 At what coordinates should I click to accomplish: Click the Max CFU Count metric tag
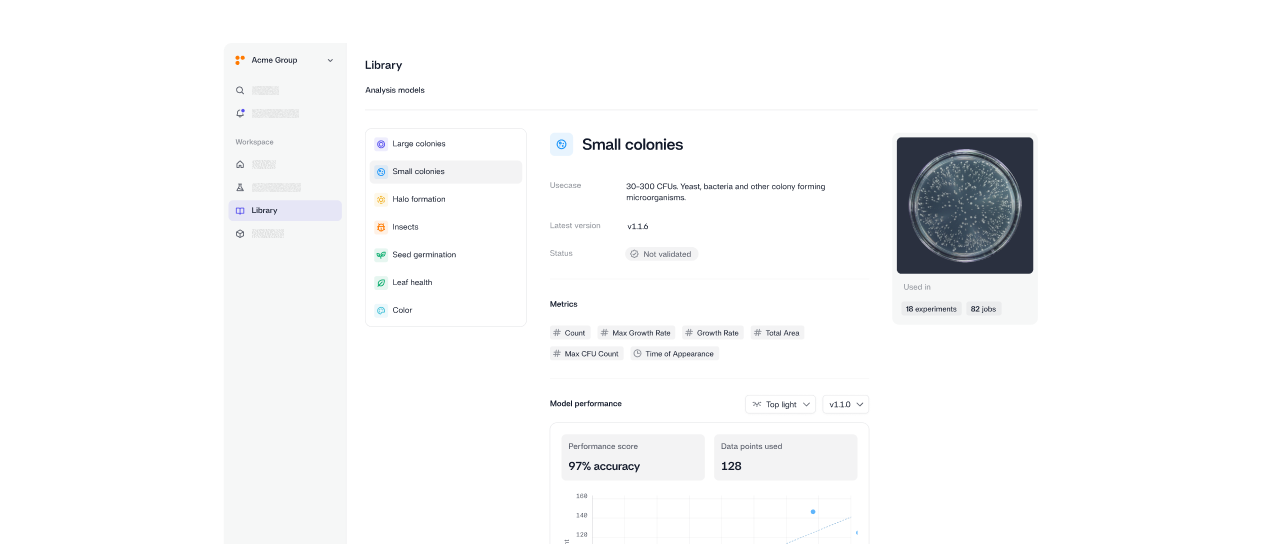(587, 354)
